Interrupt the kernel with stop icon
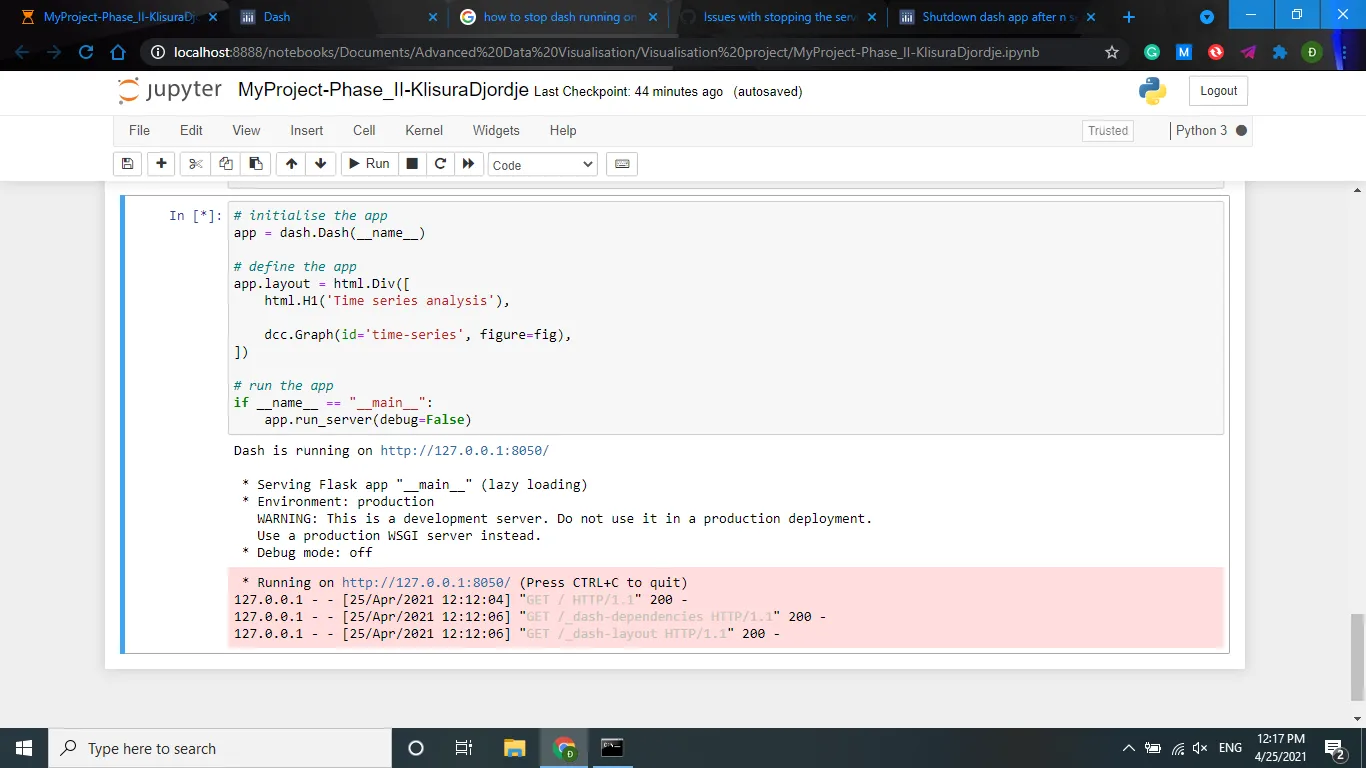This screenshot has height=768, width=1366. [x=411, y=164]
